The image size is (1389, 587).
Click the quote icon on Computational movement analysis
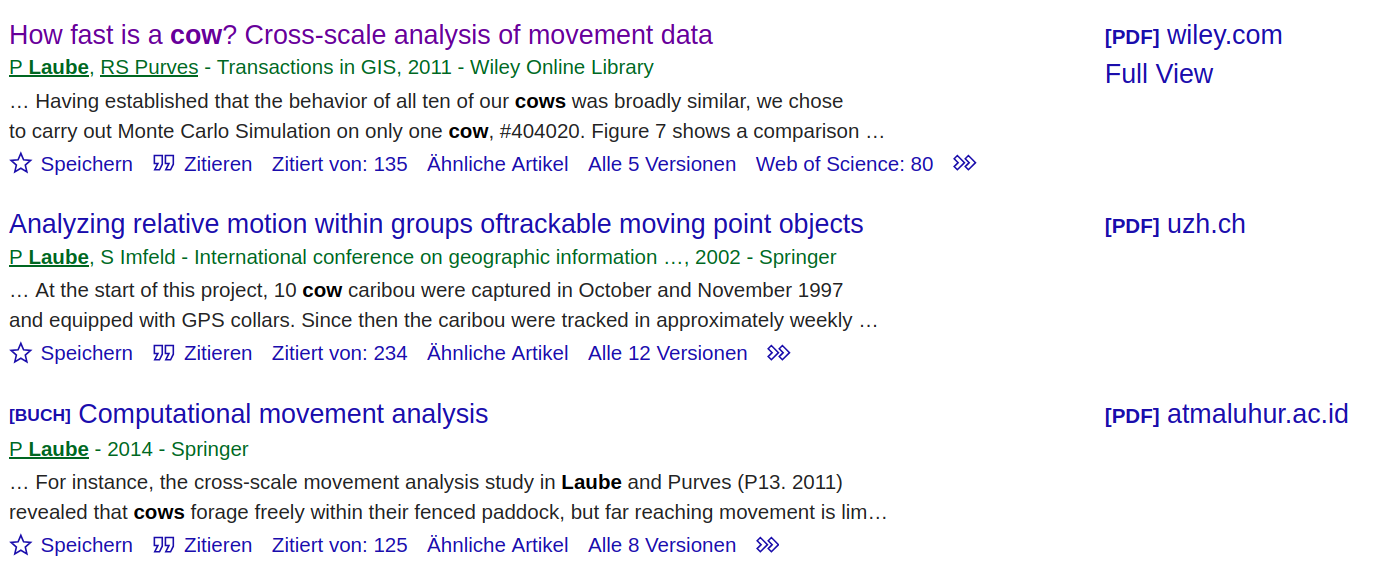point(164,545)
